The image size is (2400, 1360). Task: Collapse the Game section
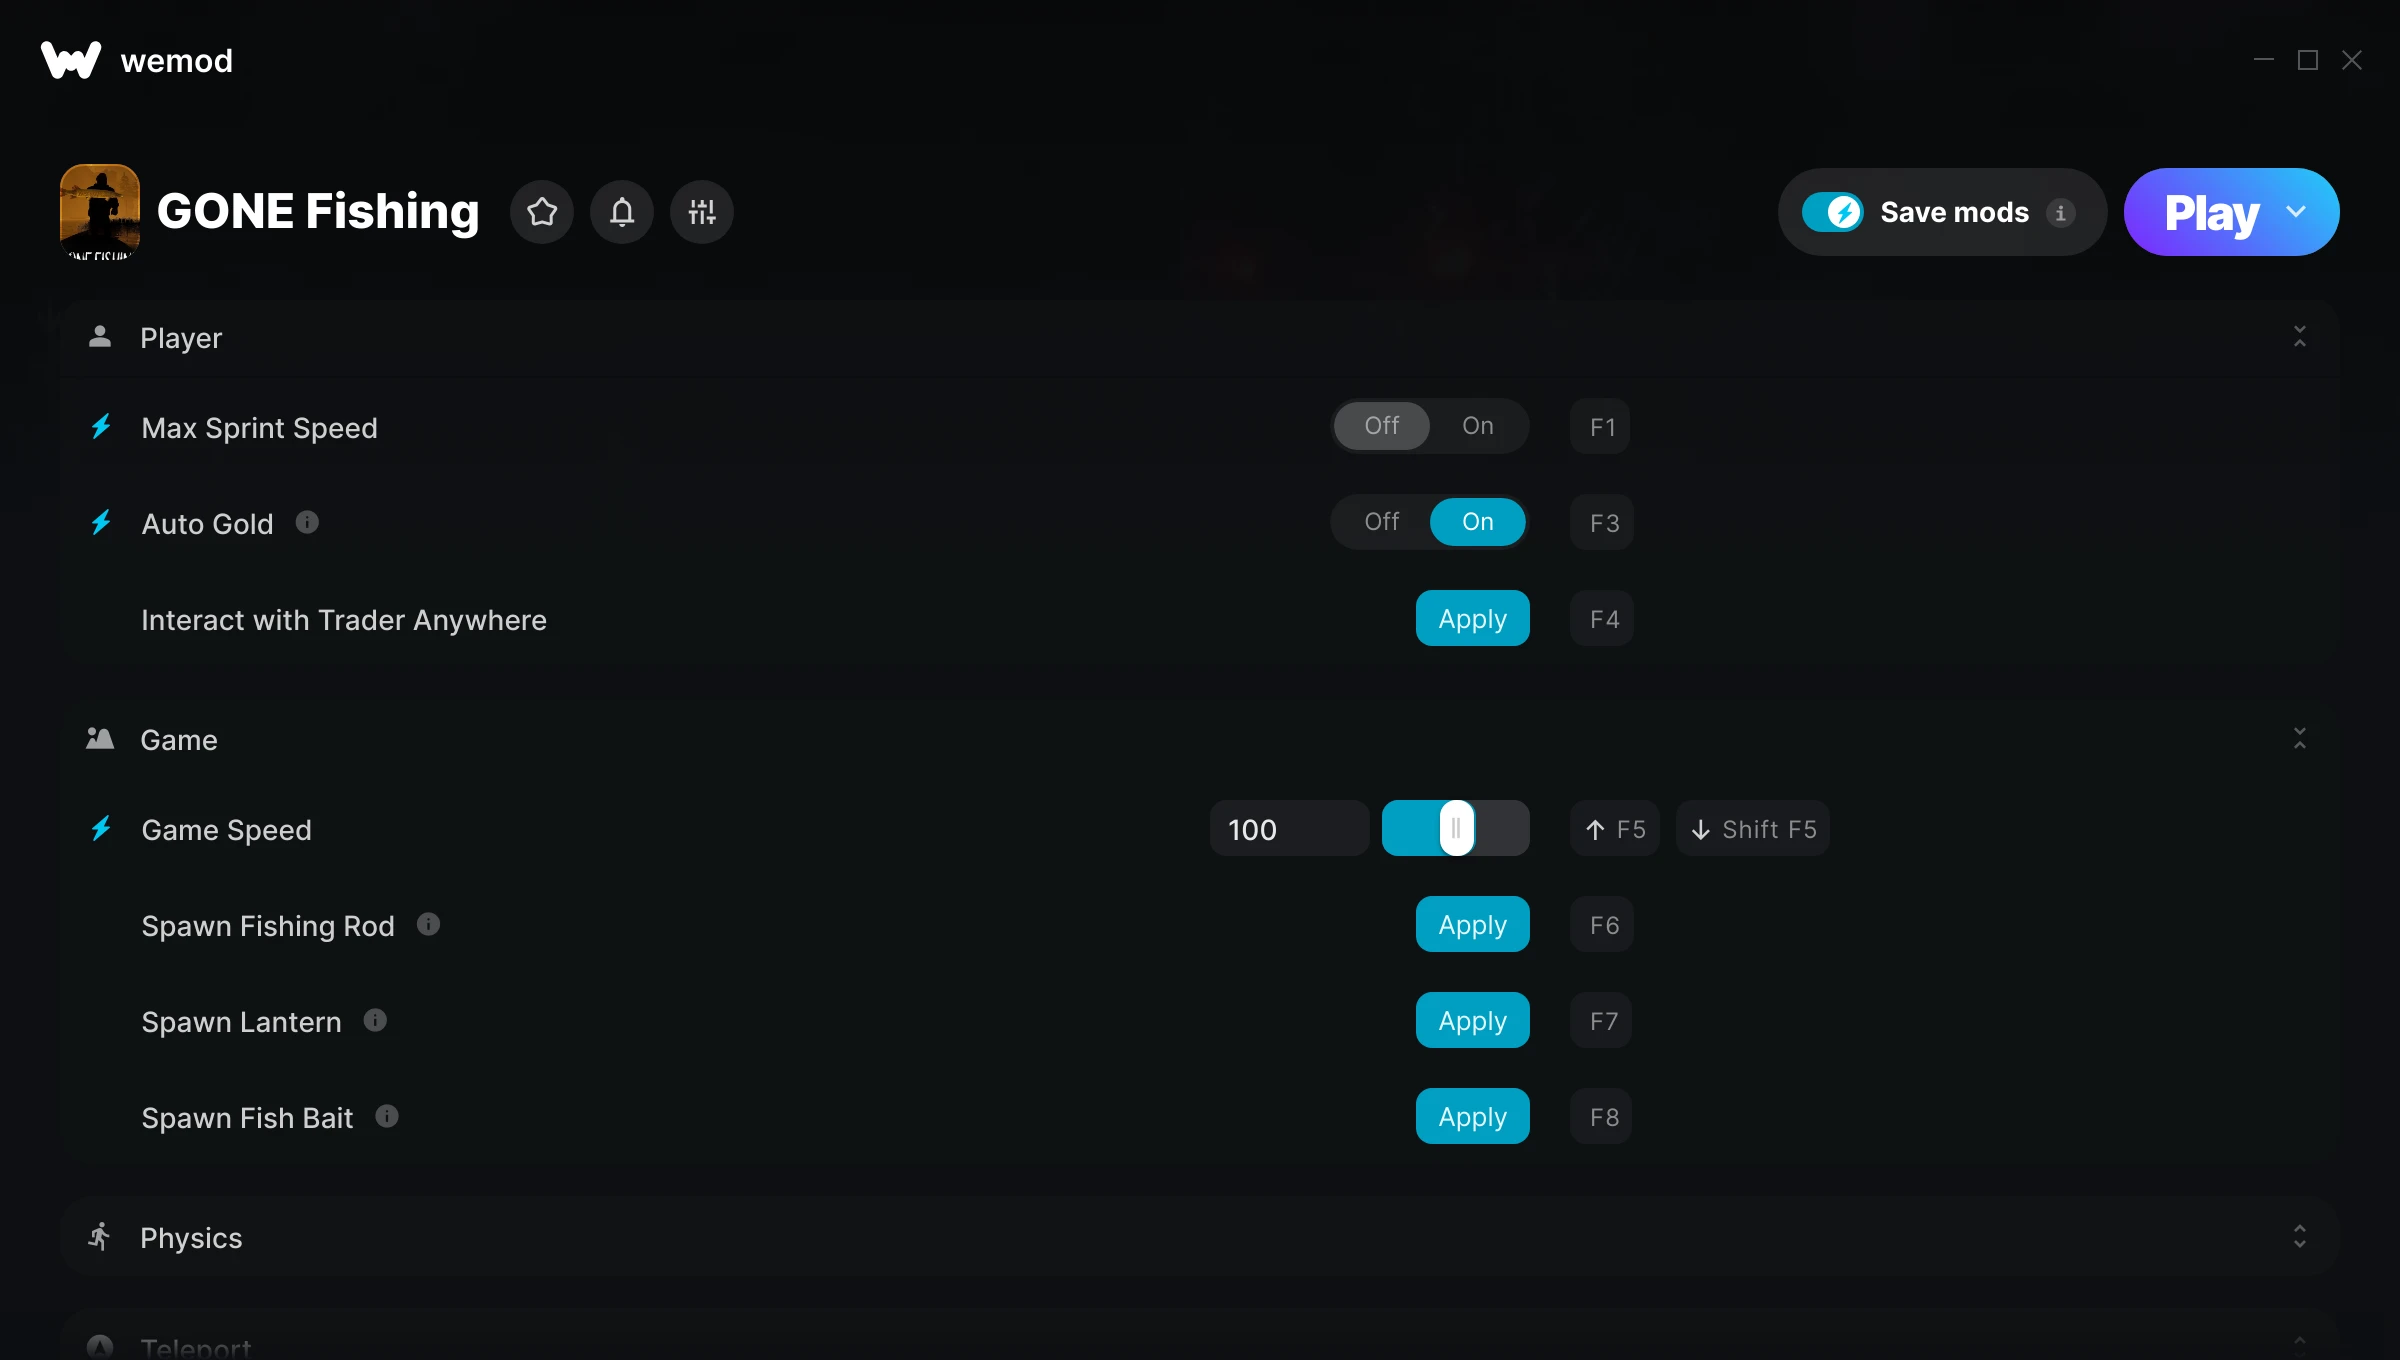(x=2300, y=739)
